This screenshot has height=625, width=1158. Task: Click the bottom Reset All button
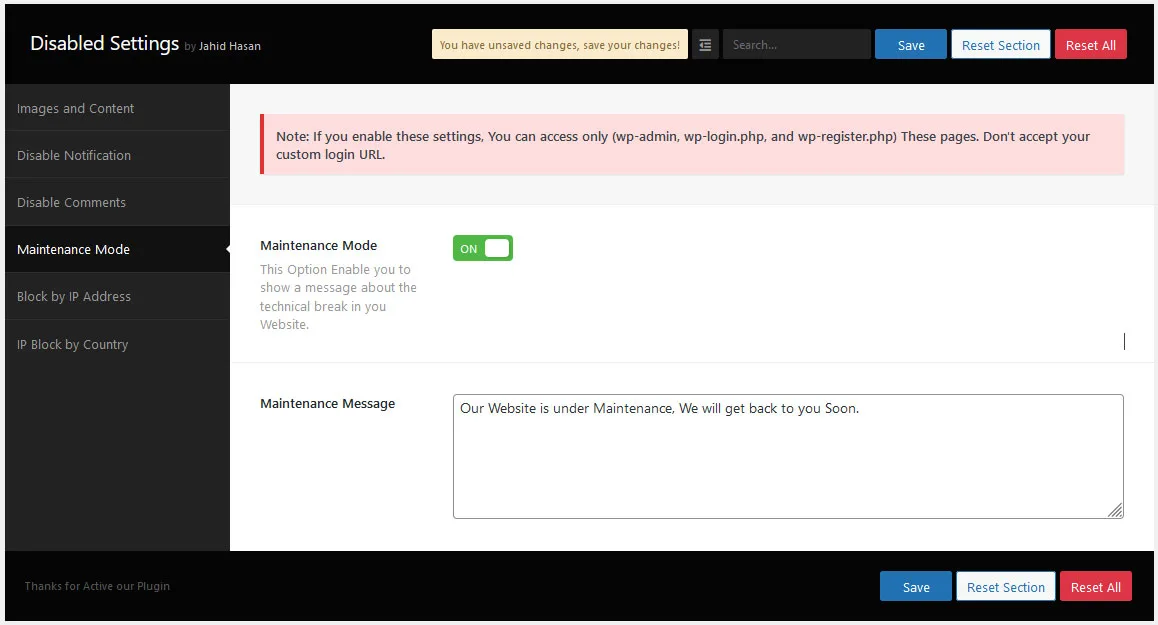click(x=1095, y=587)
